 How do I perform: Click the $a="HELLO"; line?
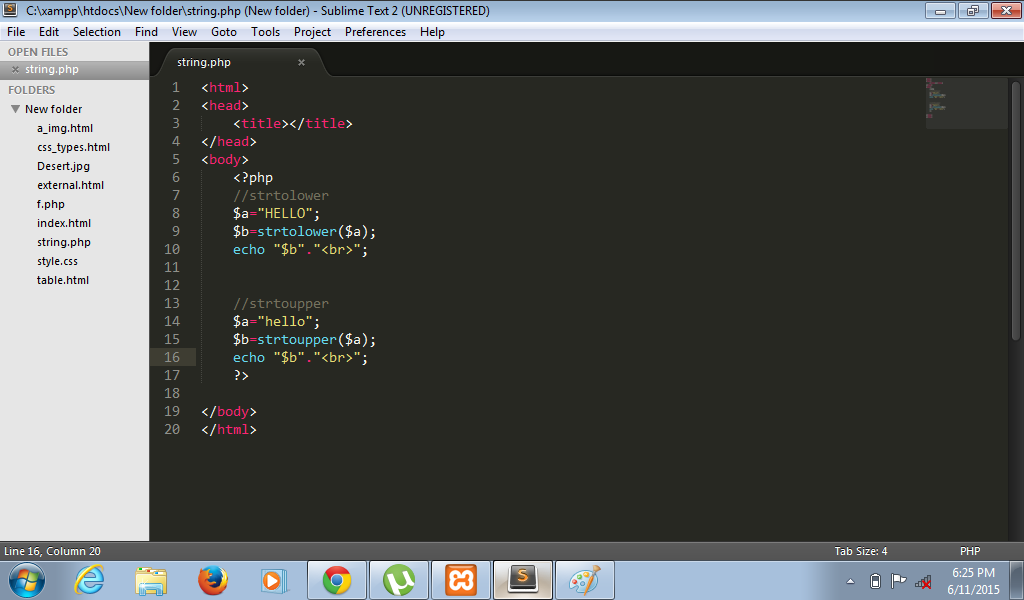pos(276,213)
